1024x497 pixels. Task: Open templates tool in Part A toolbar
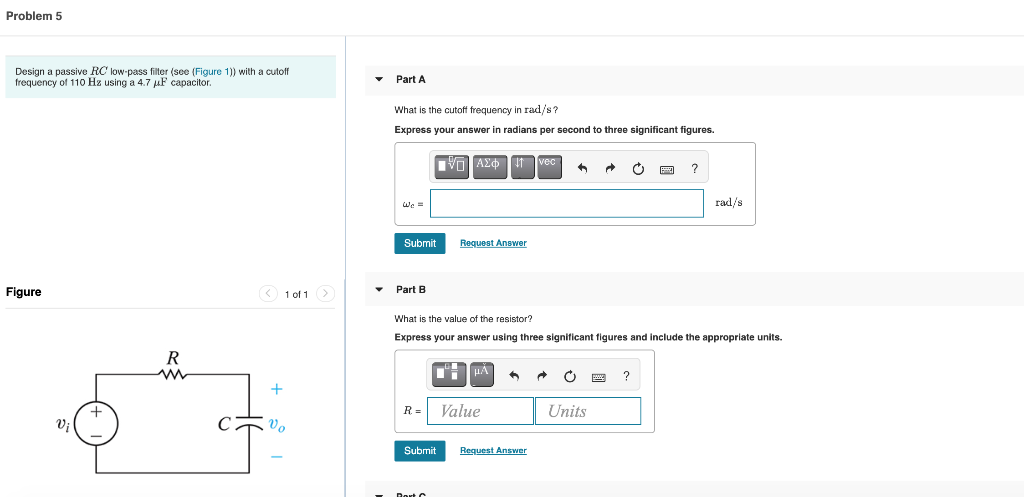point(453,165)
